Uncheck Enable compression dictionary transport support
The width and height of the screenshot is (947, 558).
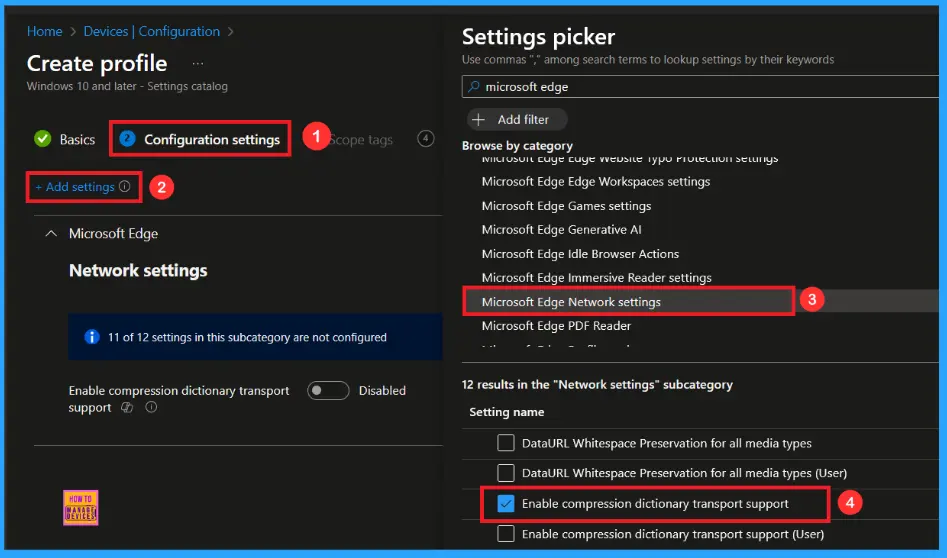click(506, 503)
